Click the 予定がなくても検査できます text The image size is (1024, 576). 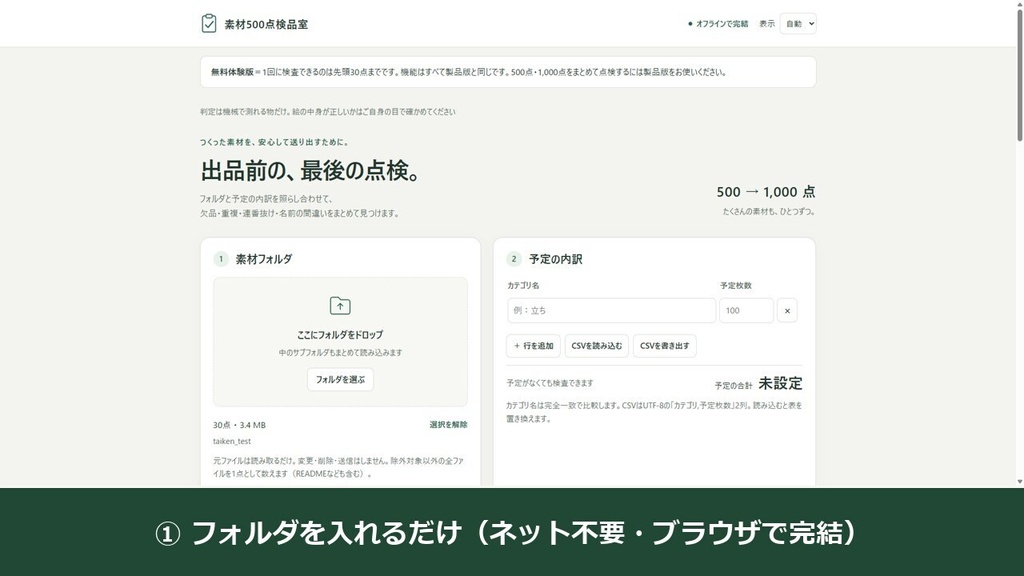tap(550, 383)
